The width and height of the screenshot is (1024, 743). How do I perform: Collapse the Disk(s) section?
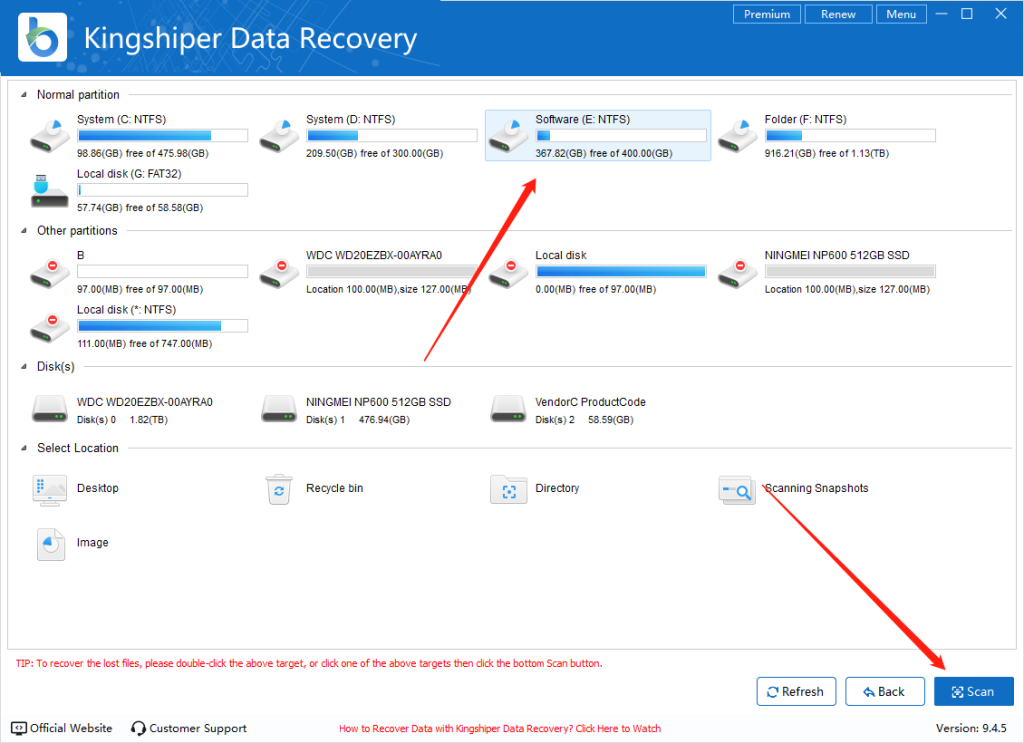(x=24, y=366)
